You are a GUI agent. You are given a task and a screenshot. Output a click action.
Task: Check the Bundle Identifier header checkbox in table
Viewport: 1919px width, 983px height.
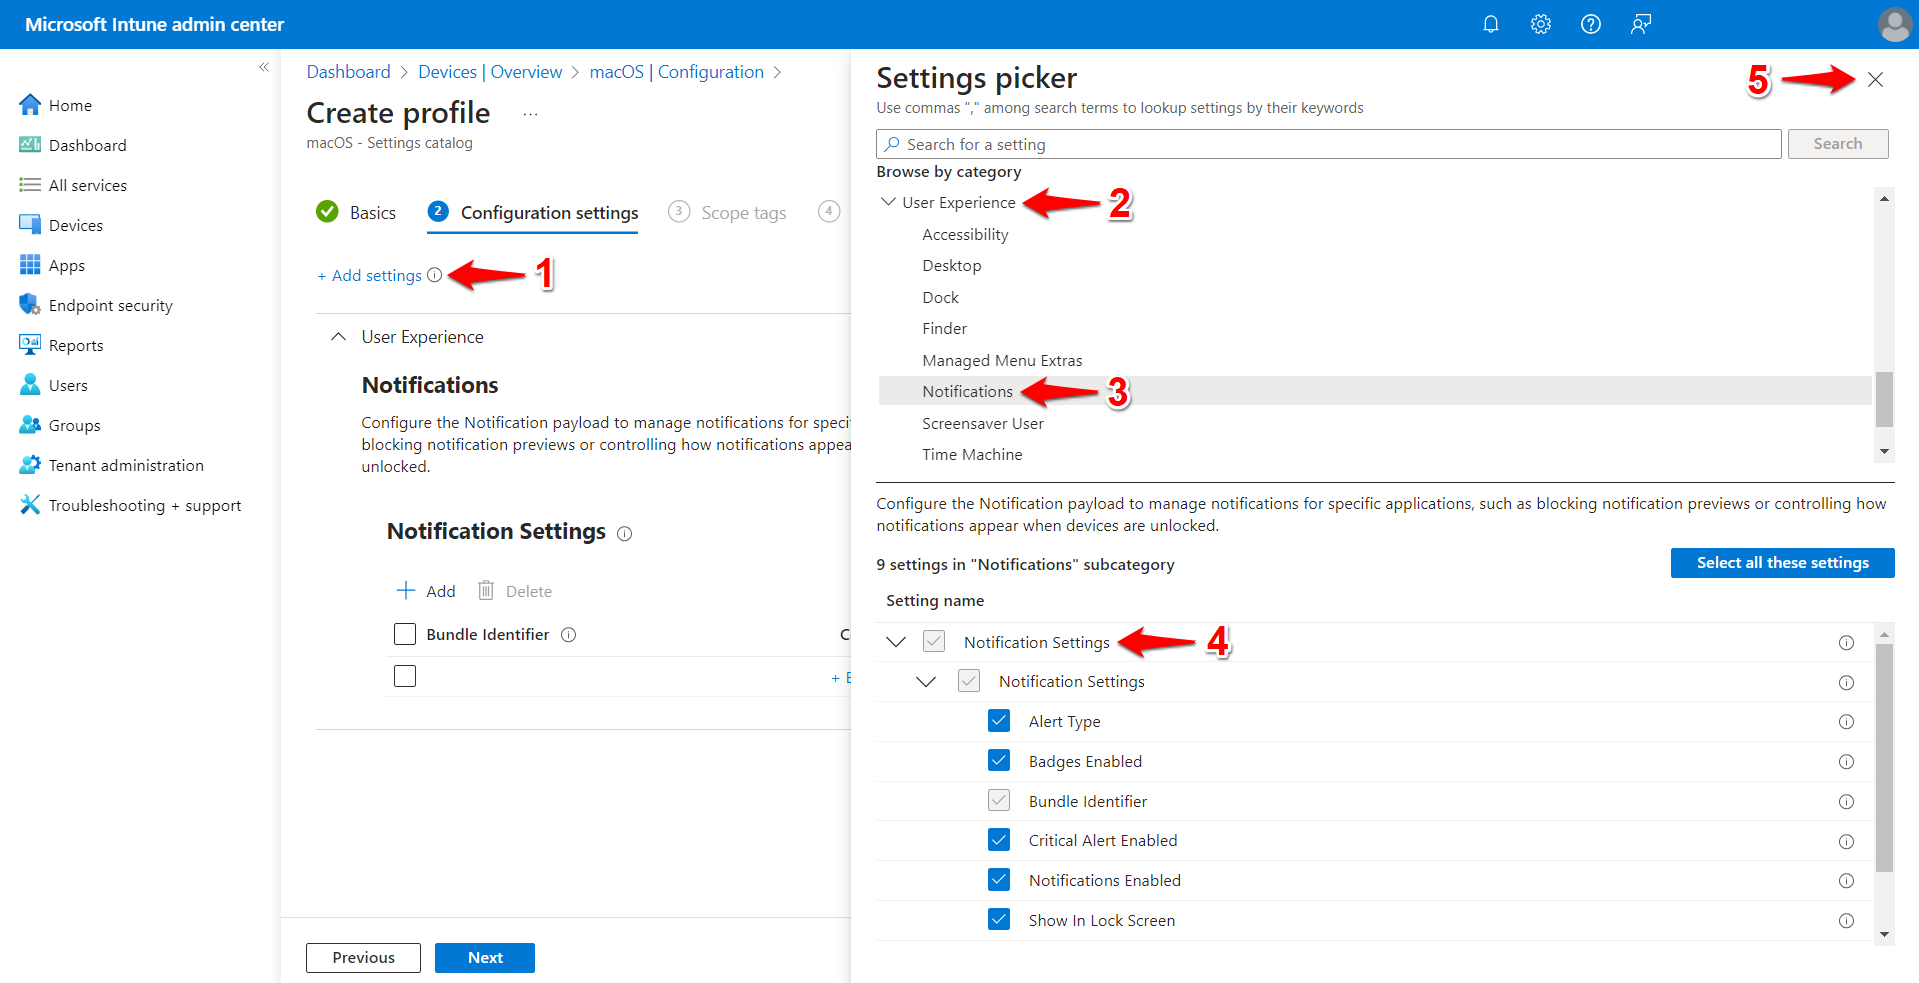tap(405, 634)
